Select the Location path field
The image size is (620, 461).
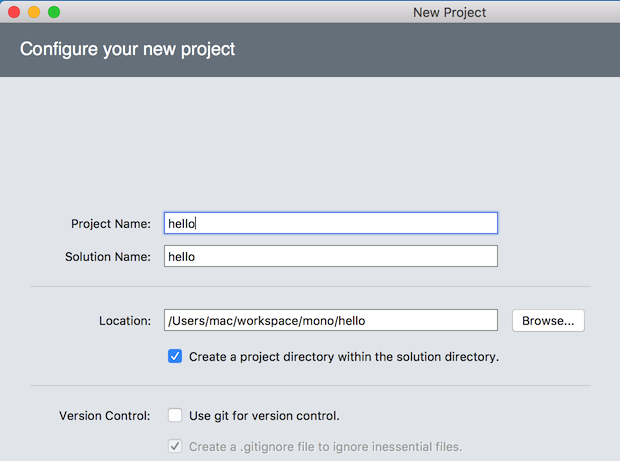(x=330, y=321)
